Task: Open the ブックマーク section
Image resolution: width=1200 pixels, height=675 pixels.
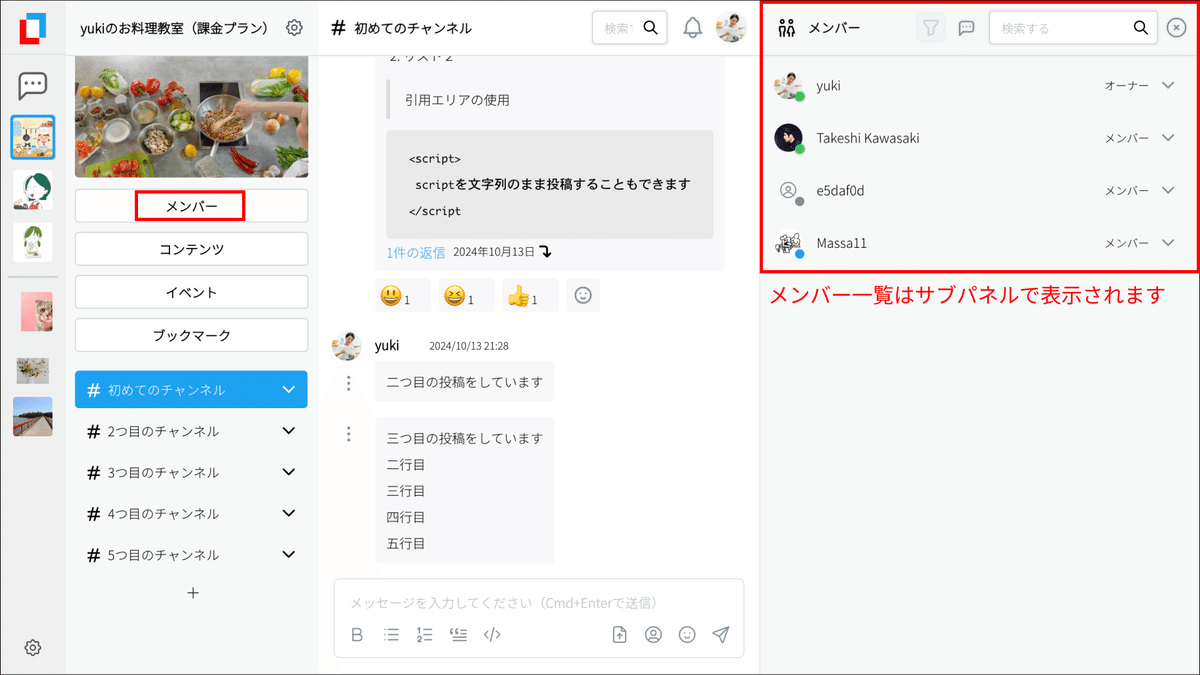Action: click(x=191, y=335)
